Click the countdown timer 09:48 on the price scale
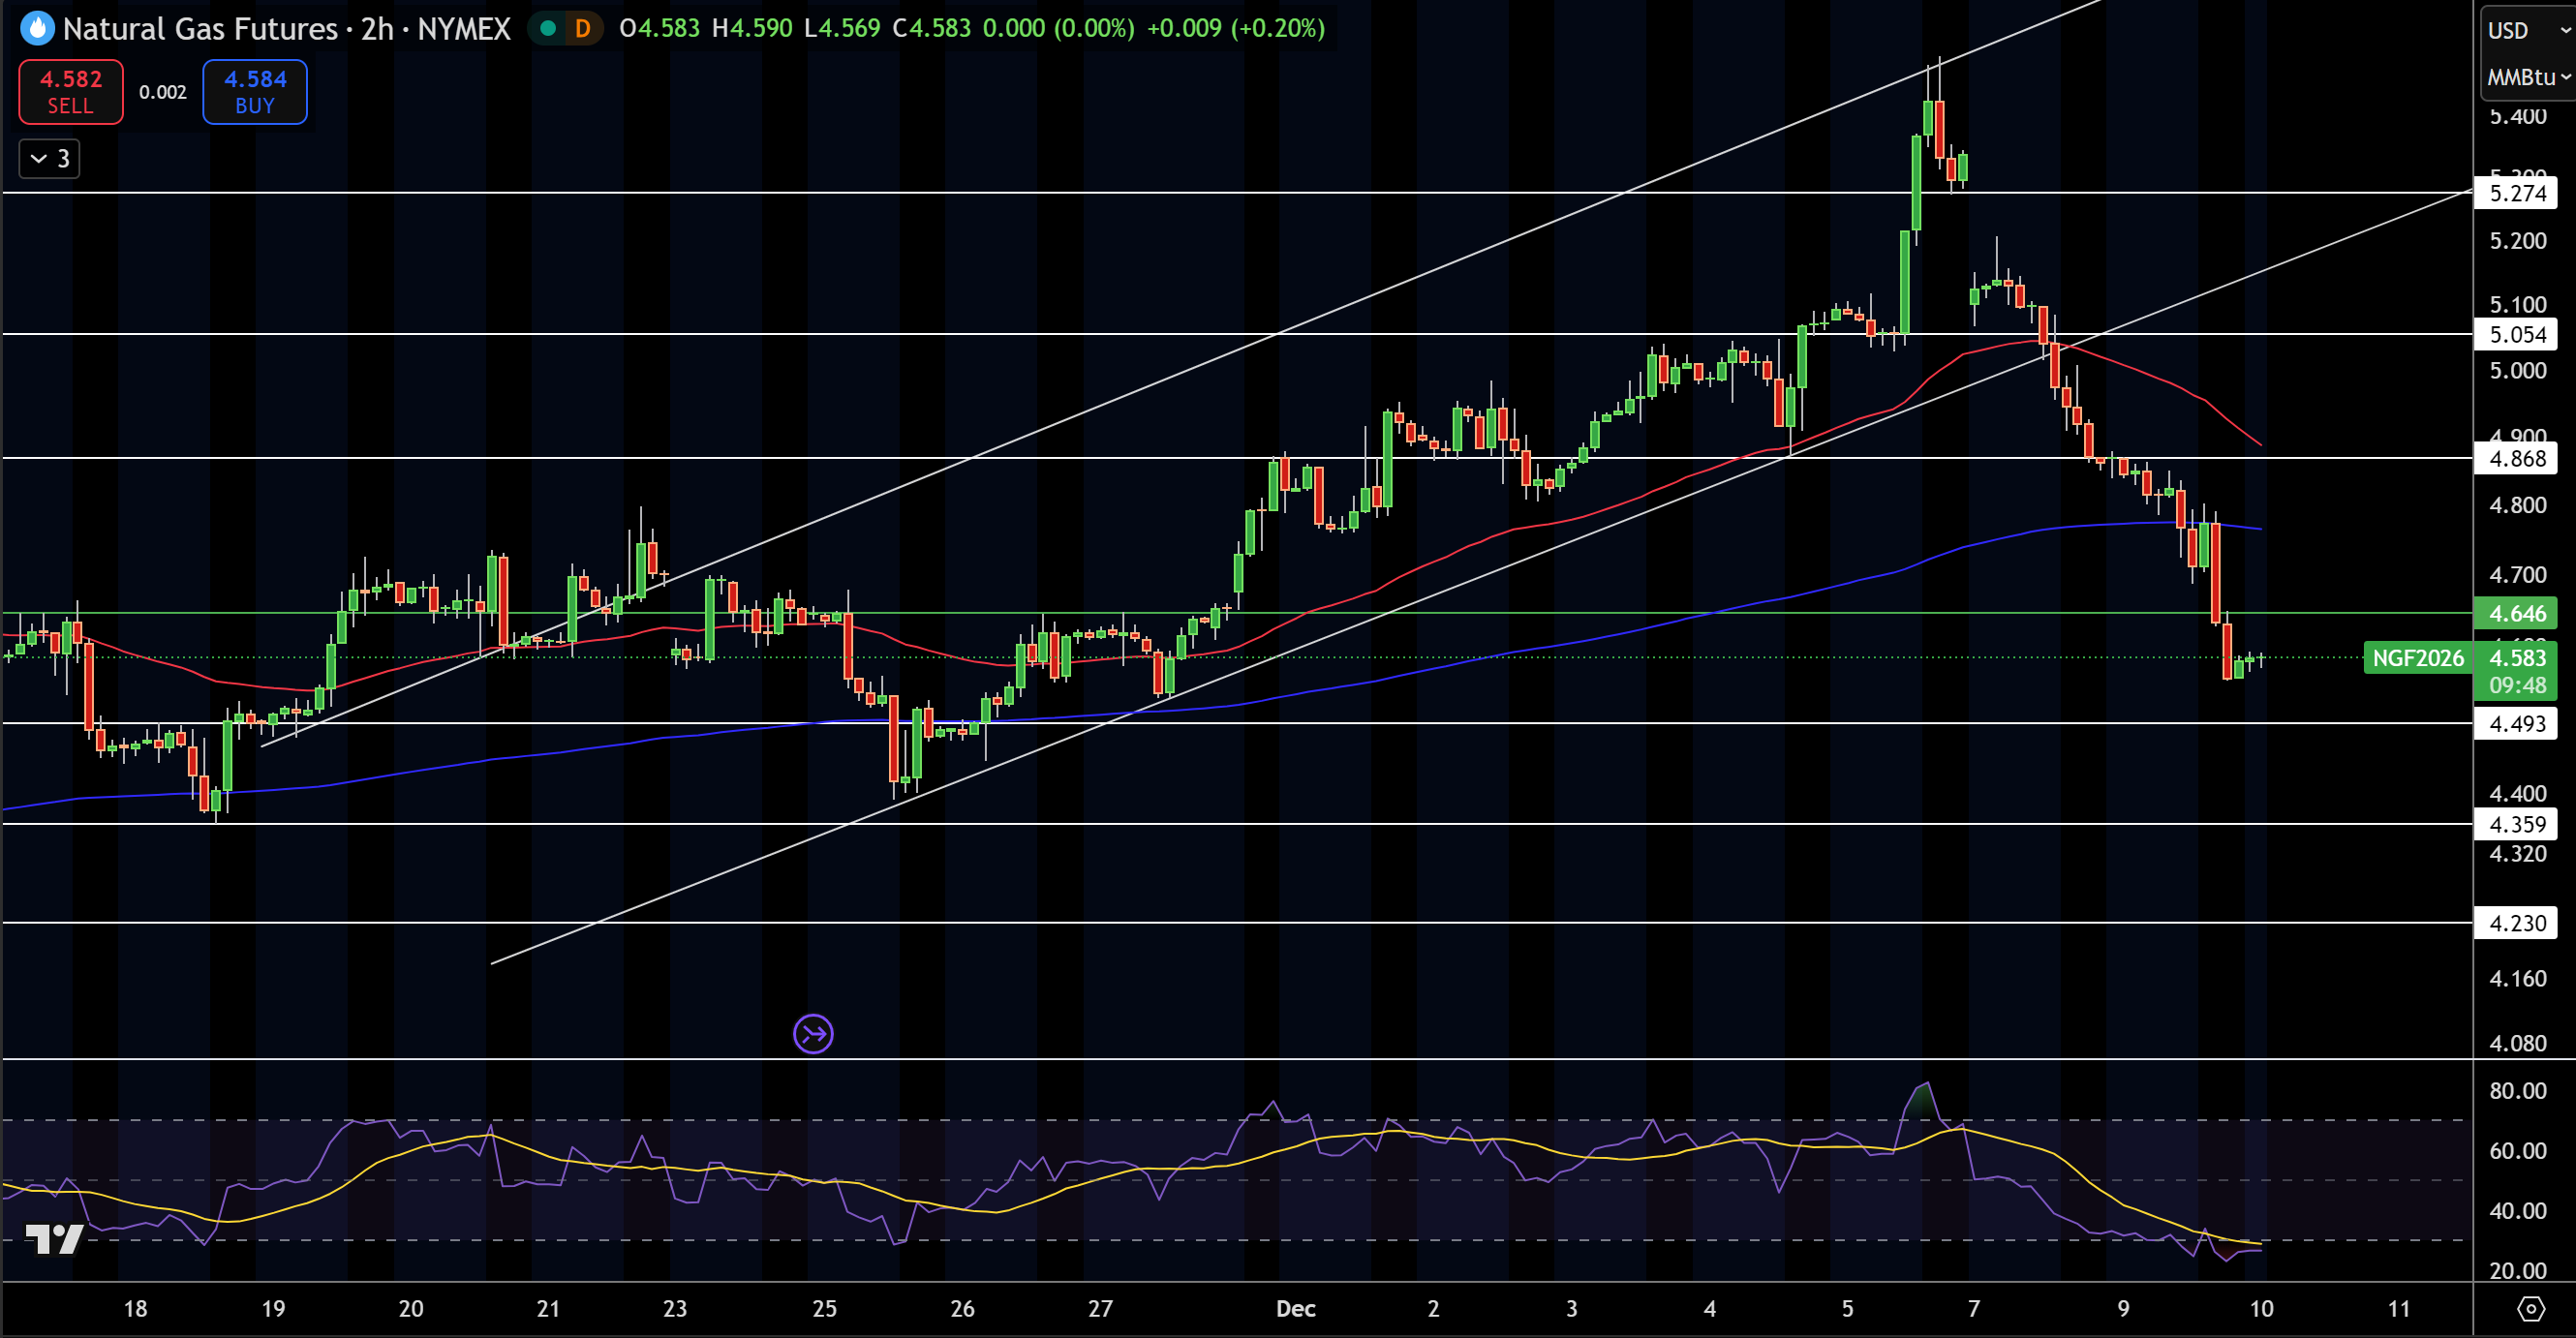The height and width of the screenshot is (1338, 2576). pyautogui.click(x=2516, y=685)
